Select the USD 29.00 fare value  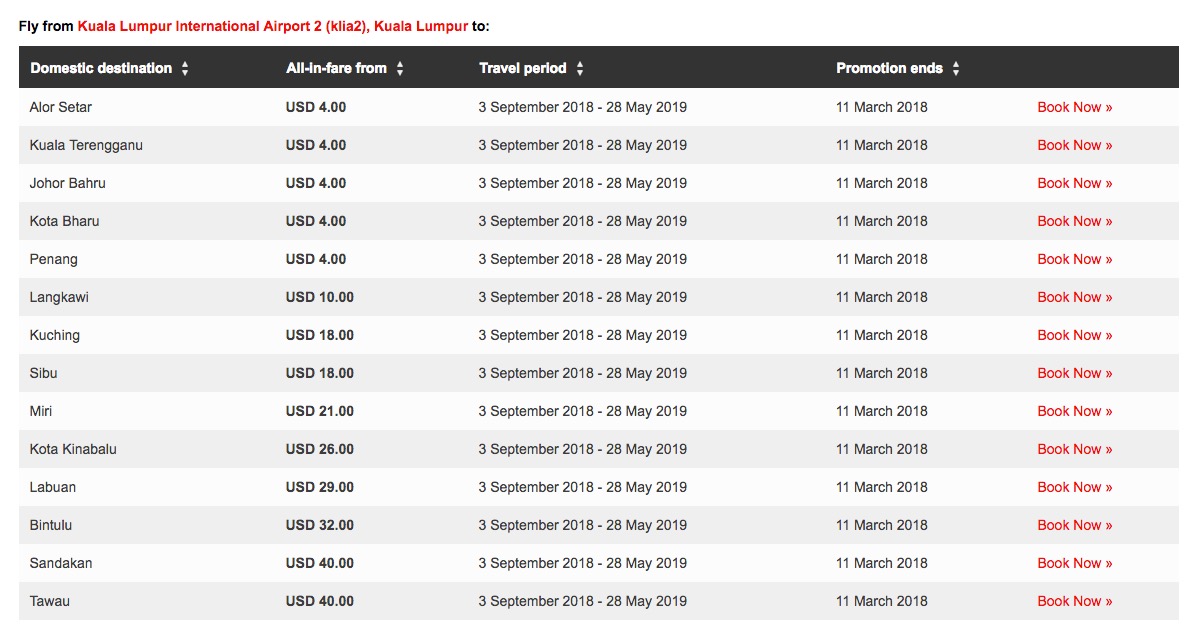click(320, 488)
